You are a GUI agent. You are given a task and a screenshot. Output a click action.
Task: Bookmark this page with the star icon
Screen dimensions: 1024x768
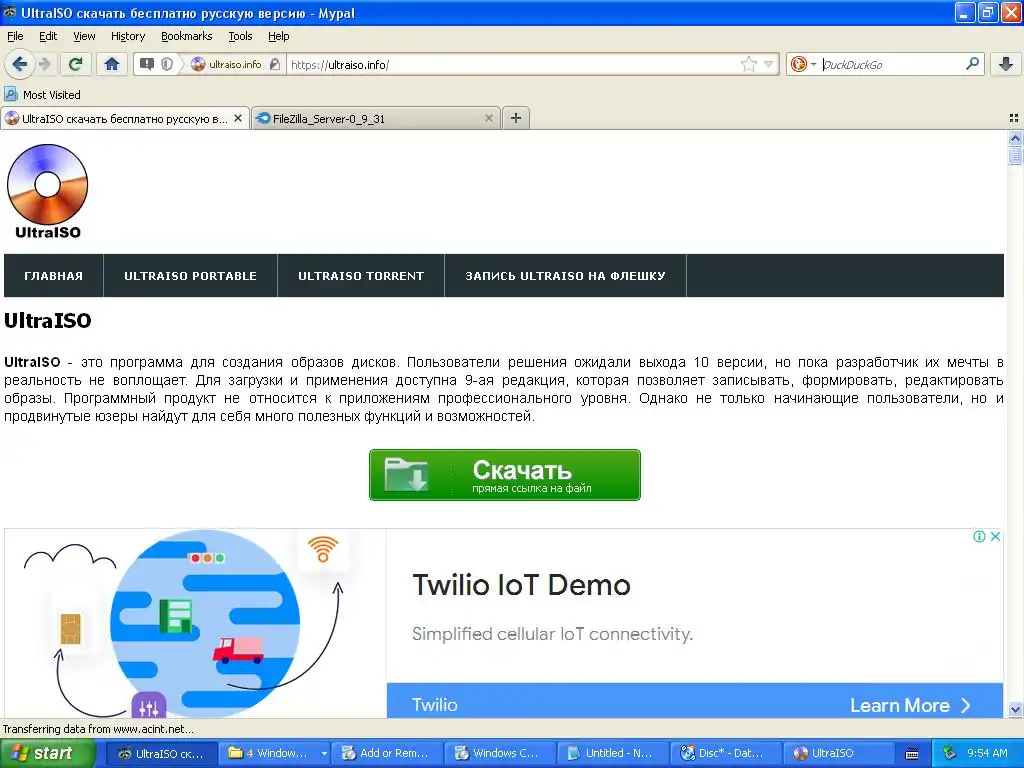pyautogui.click(x=748, y=64)
